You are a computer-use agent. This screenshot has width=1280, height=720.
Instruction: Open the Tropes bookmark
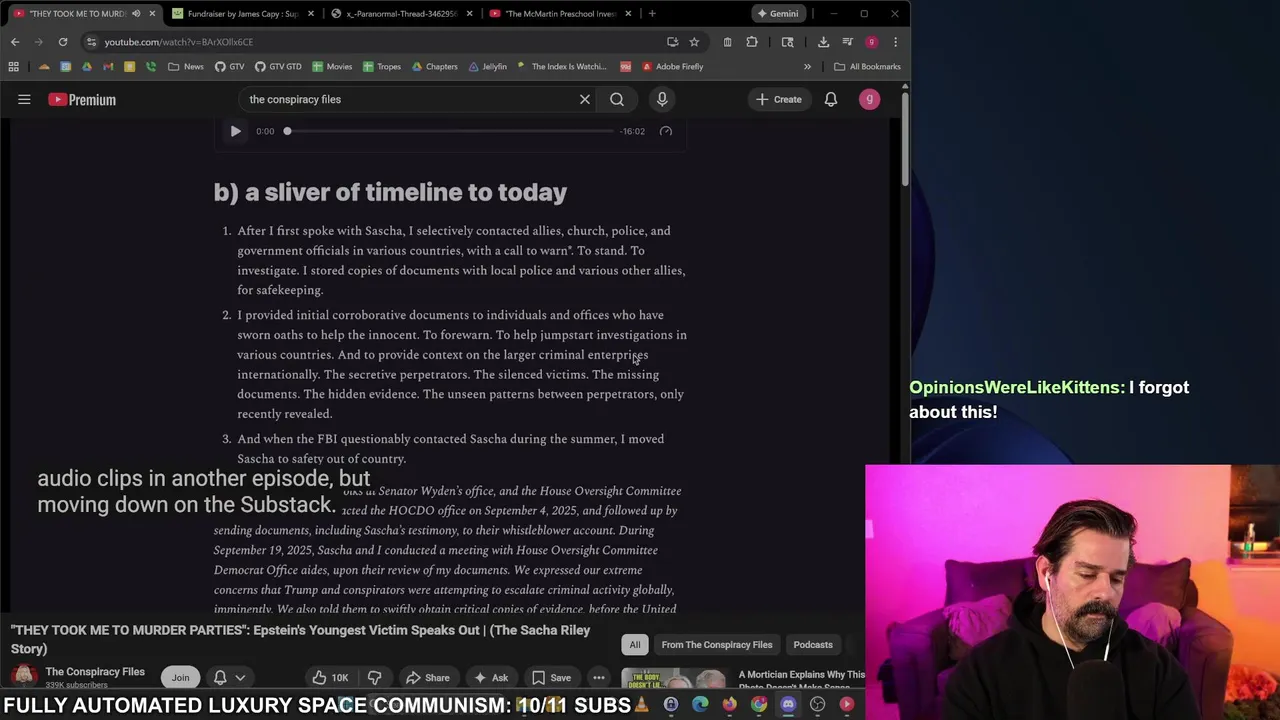point(382,67)
